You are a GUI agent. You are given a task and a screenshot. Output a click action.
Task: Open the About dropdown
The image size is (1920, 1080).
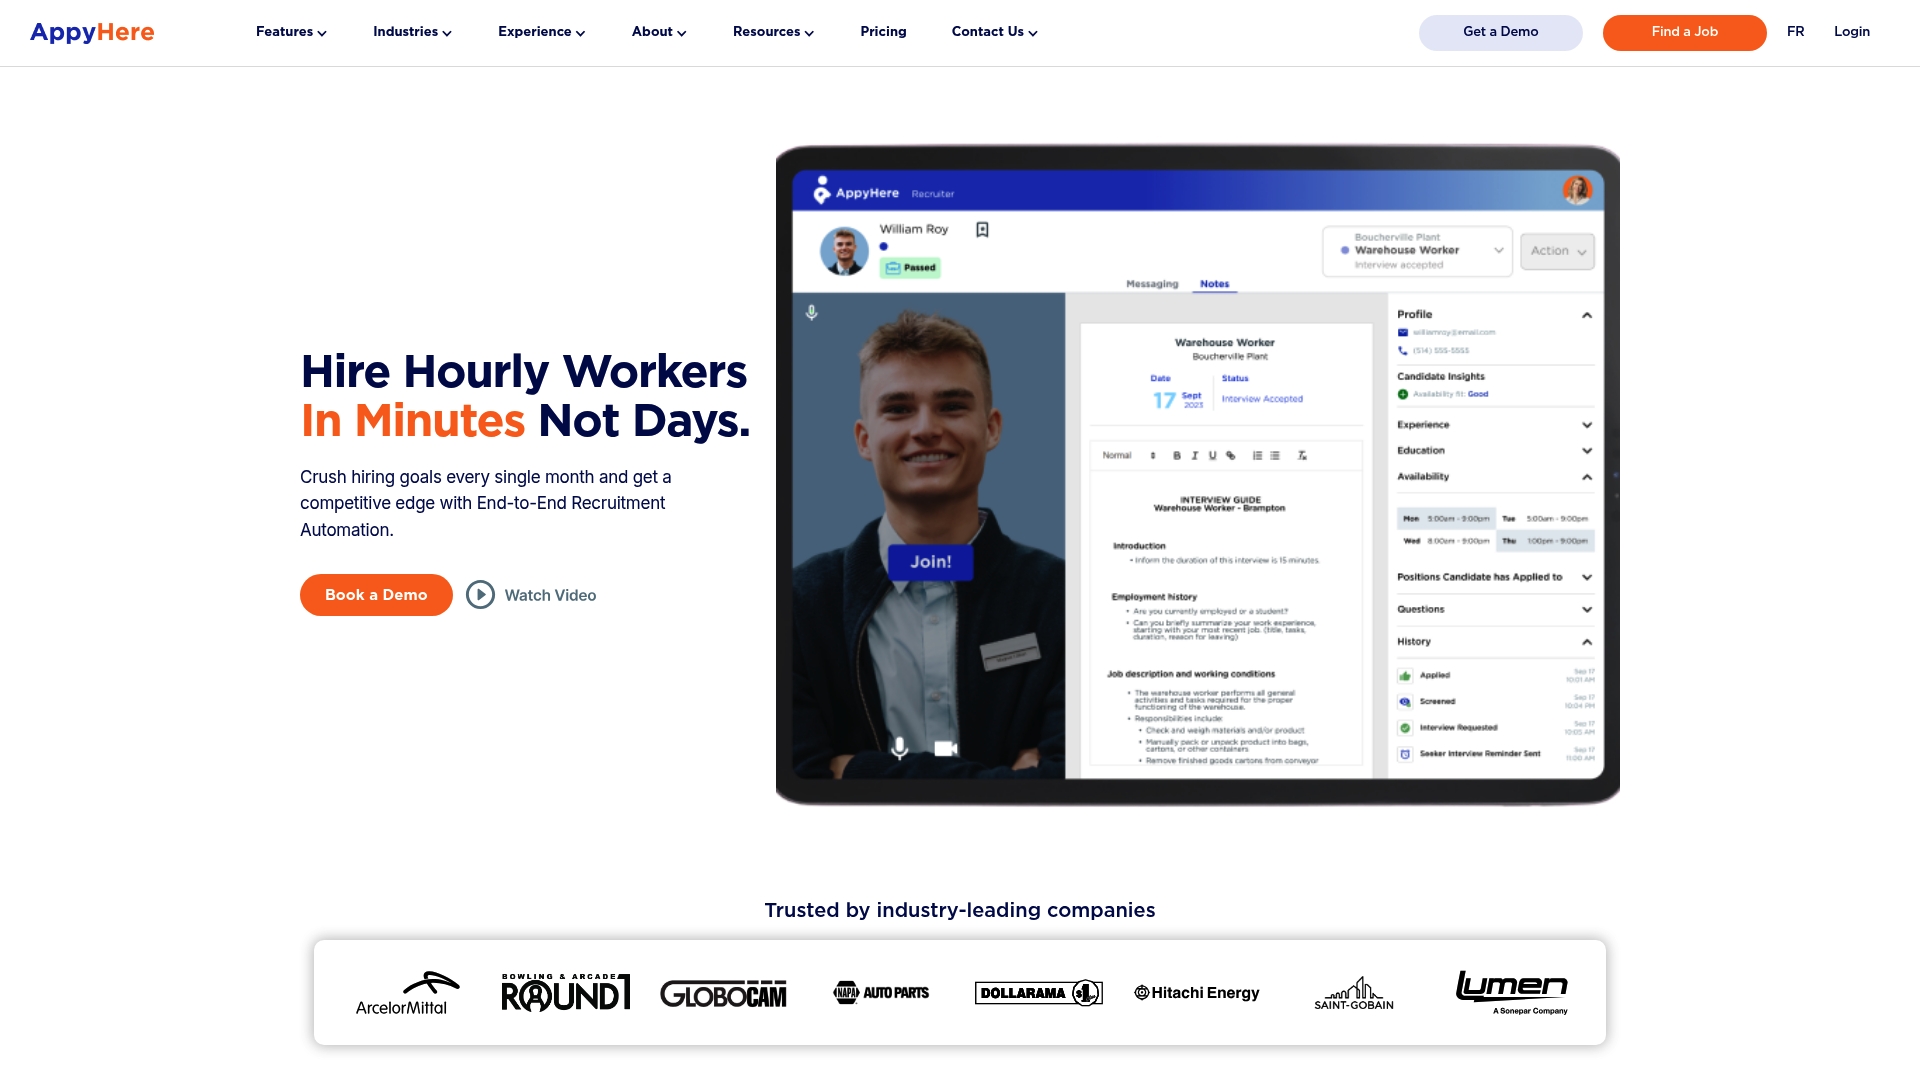point(659,32)
